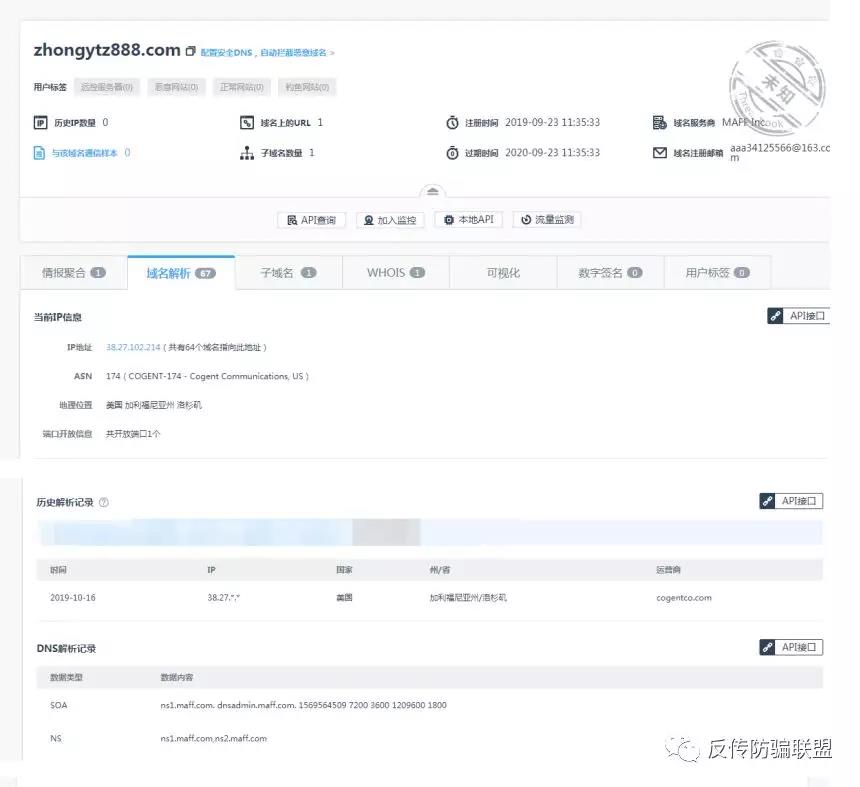The image size is (860, 787).
Task: Open the 情报聚合 tab
Action: pos(73,272)
